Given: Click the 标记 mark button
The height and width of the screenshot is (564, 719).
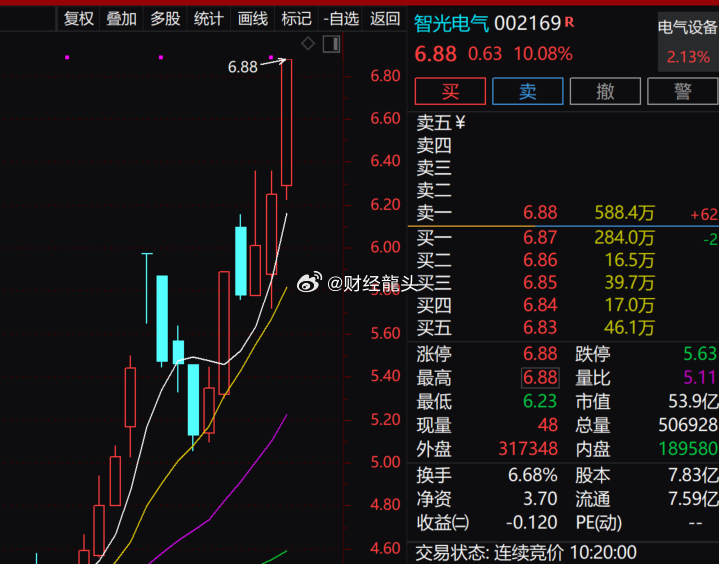Looking at the screenshot, I should [x=296, y=19].
